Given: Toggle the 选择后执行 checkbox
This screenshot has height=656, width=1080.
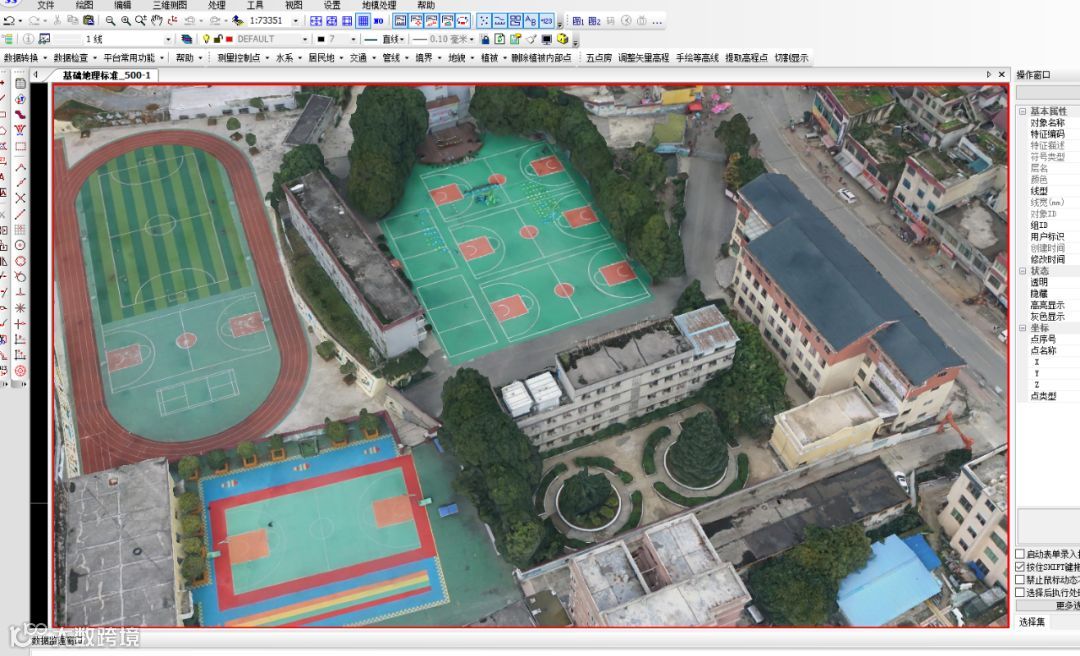Looking at the screenshot, I should pyautogui.click(x=1020, y=593).
